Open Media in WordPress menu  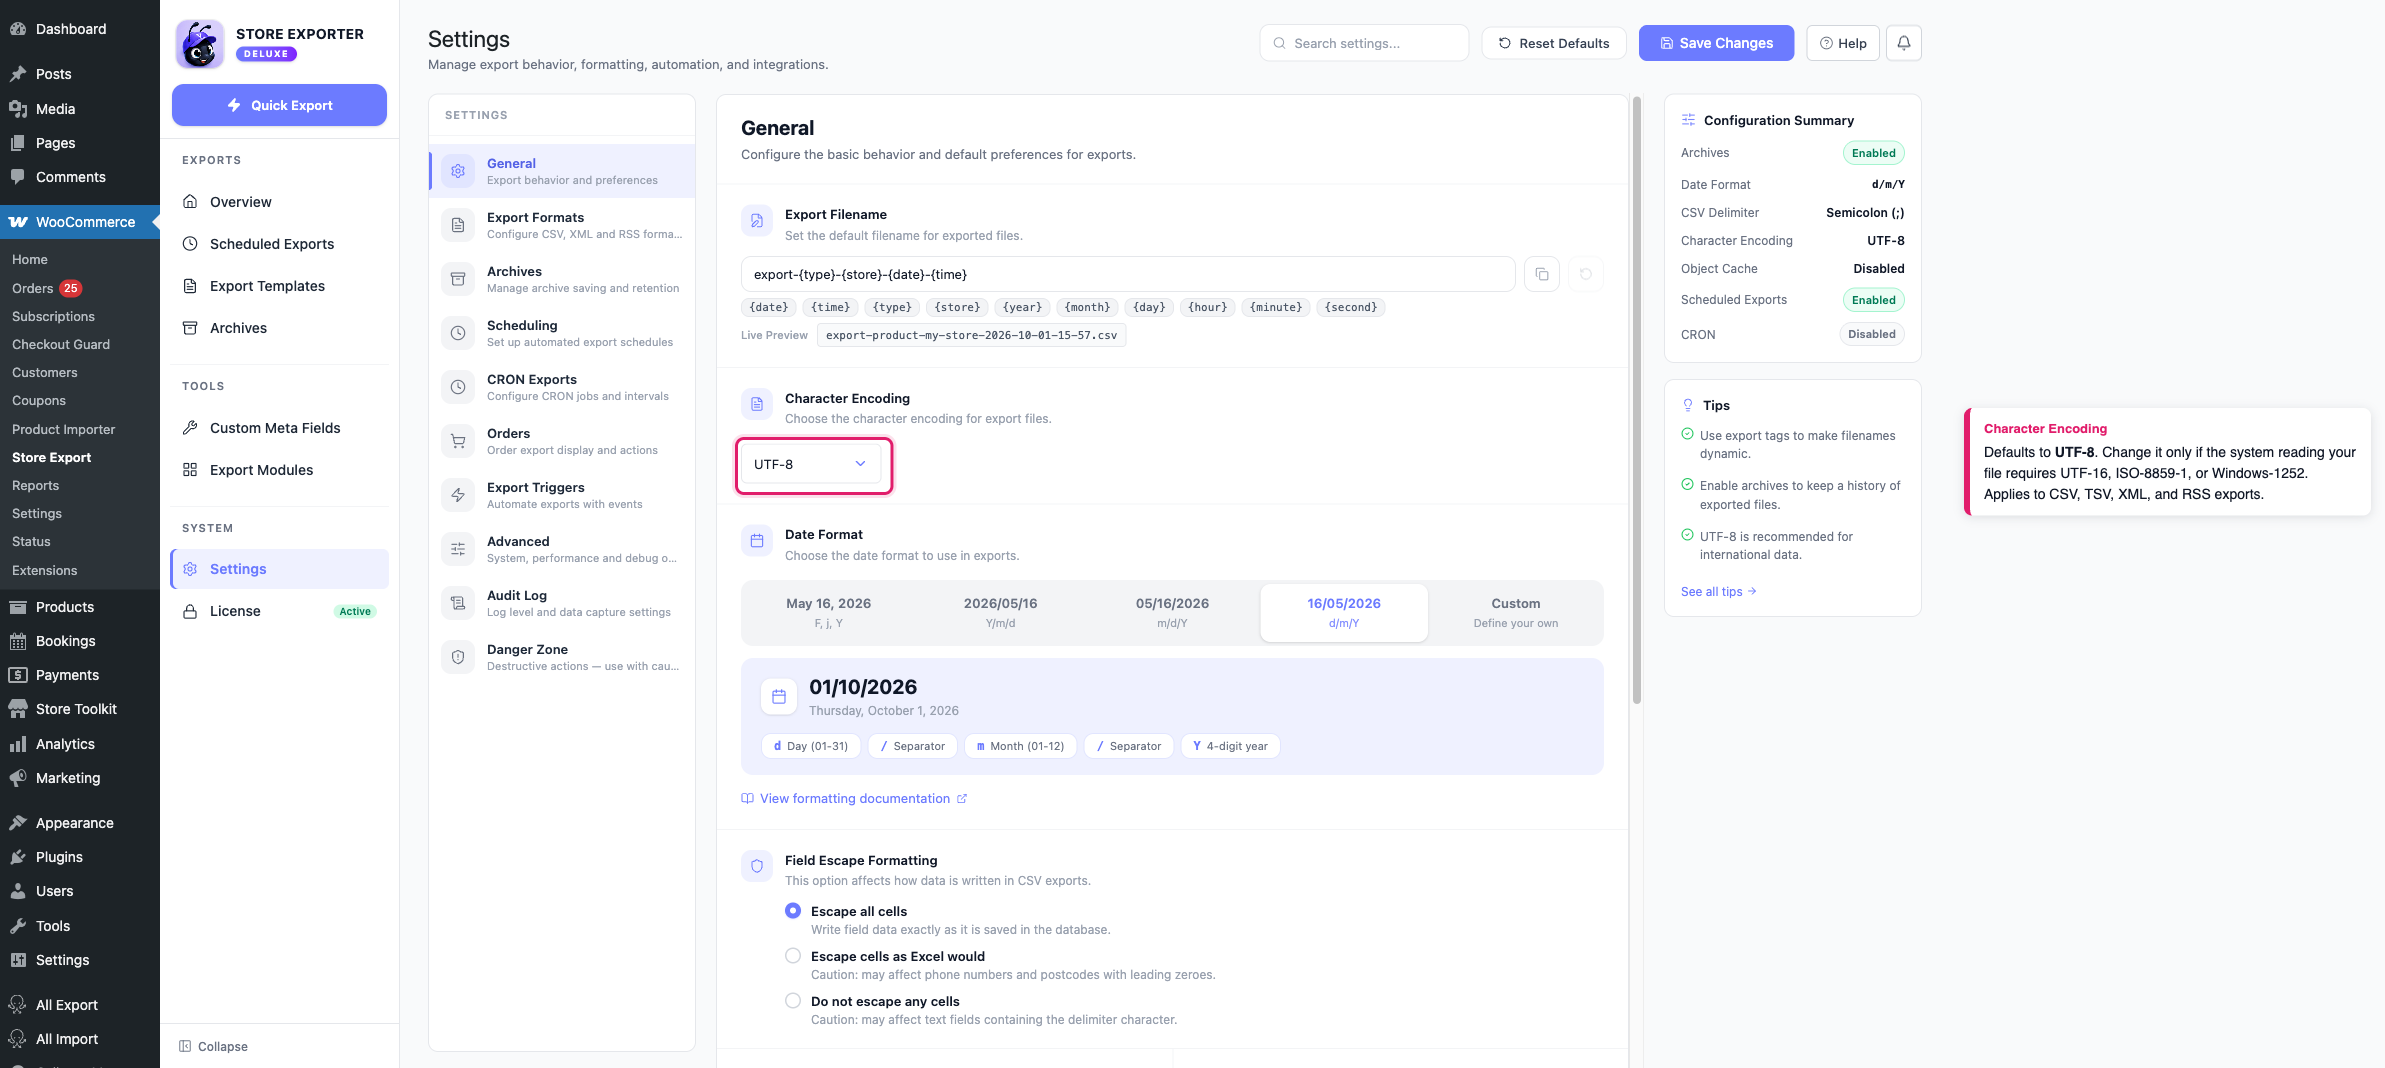(80, 109)
